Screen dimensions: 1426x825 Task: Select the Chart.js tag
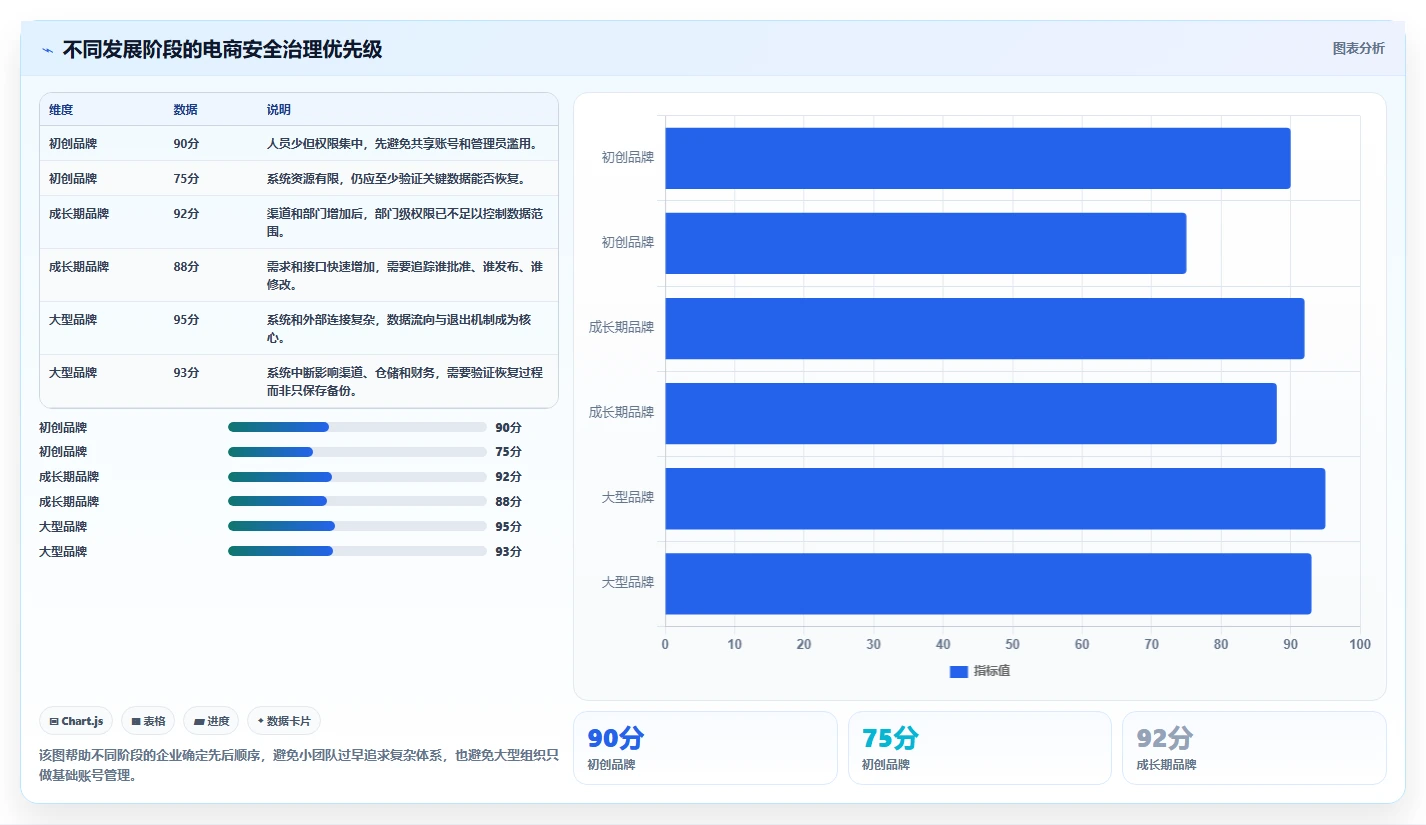(76, 721)
